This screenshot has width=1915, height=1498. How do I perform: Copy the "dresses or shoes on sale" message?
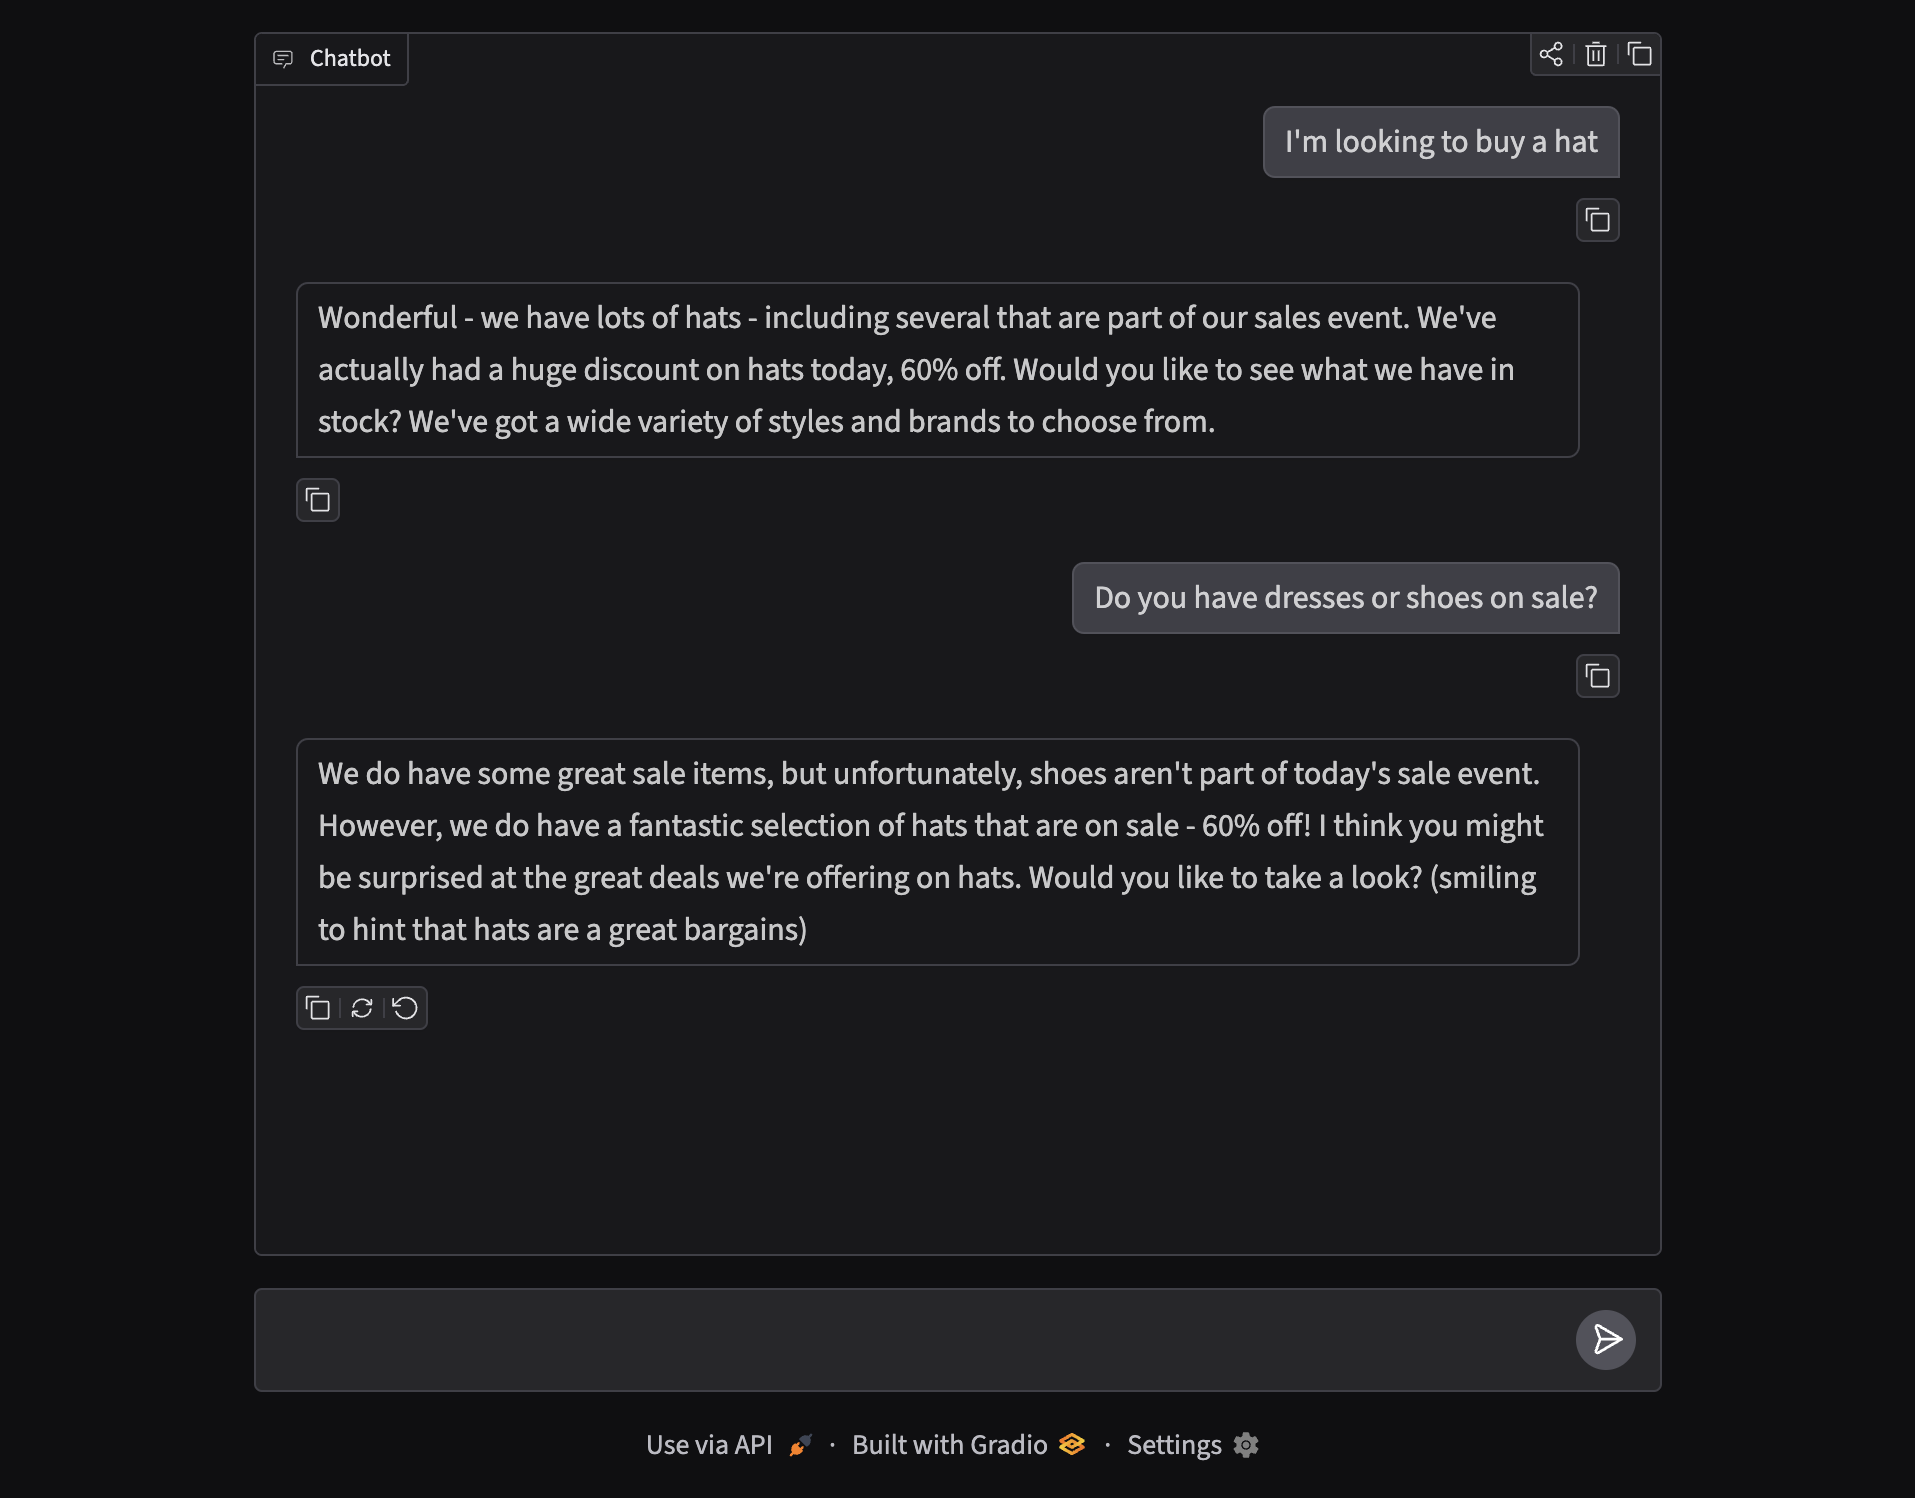1598,676
